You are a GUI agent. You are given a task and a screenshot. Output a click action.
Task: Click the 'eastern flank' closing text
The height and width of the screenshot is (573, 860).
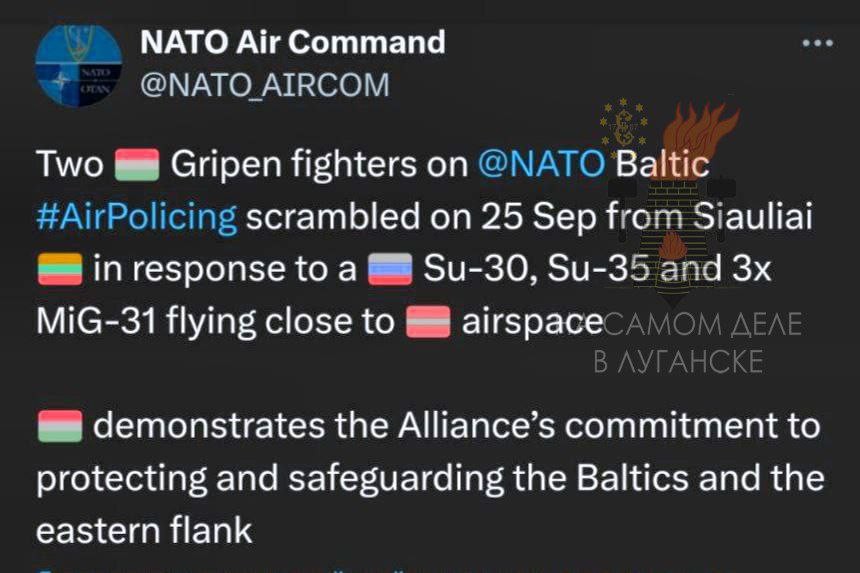pos(144,531)
